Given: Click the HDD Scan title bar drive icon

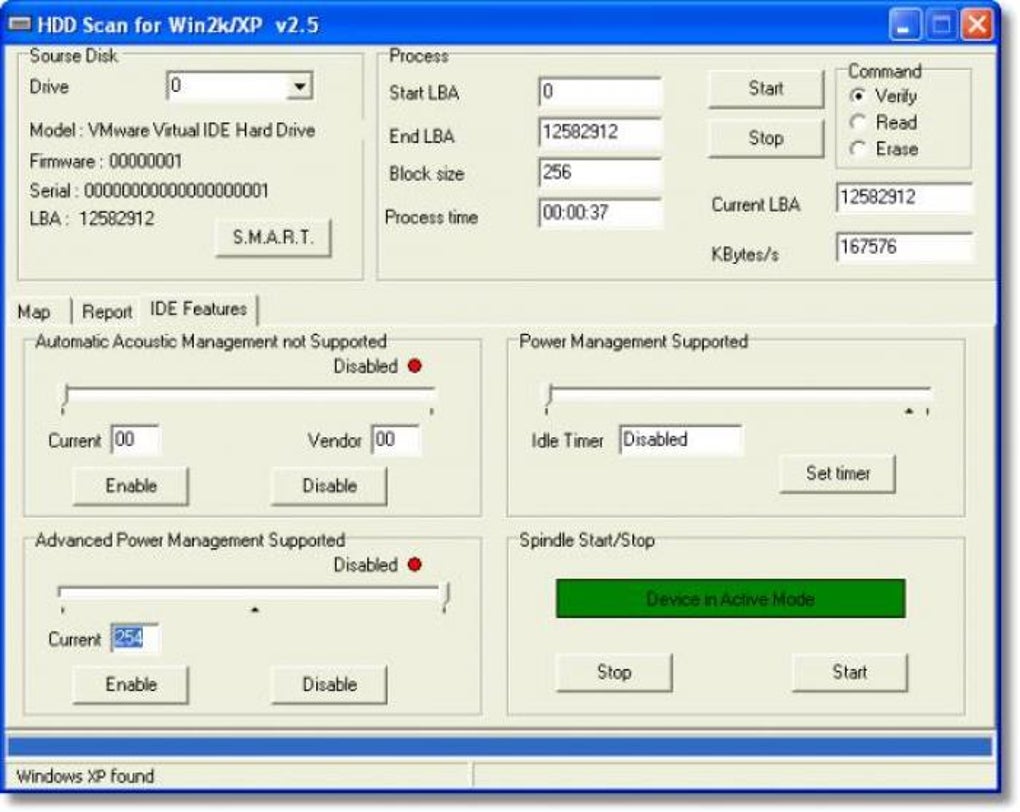Looking at the screenshot, I should pos(19,25).
